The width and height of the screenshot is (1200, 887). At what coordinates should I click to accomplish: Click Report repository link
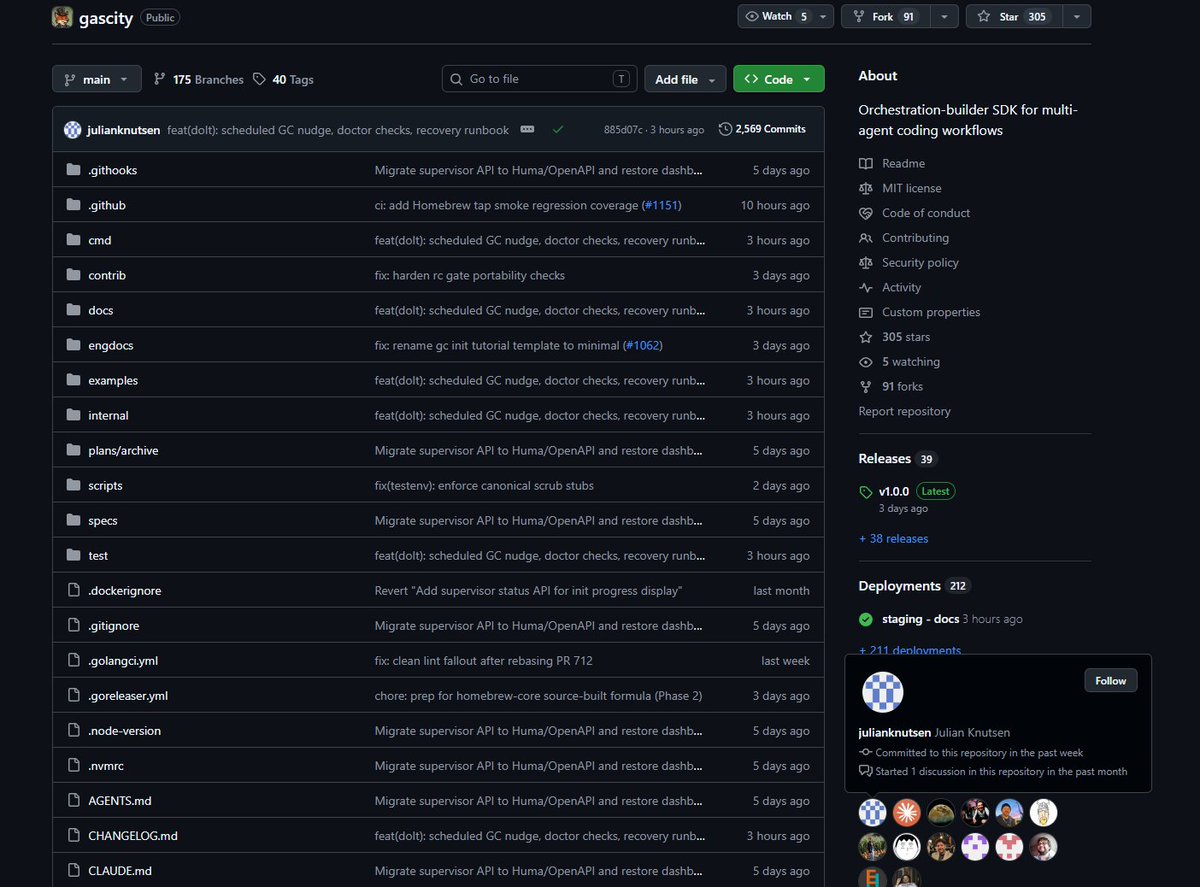pos(905,411)
